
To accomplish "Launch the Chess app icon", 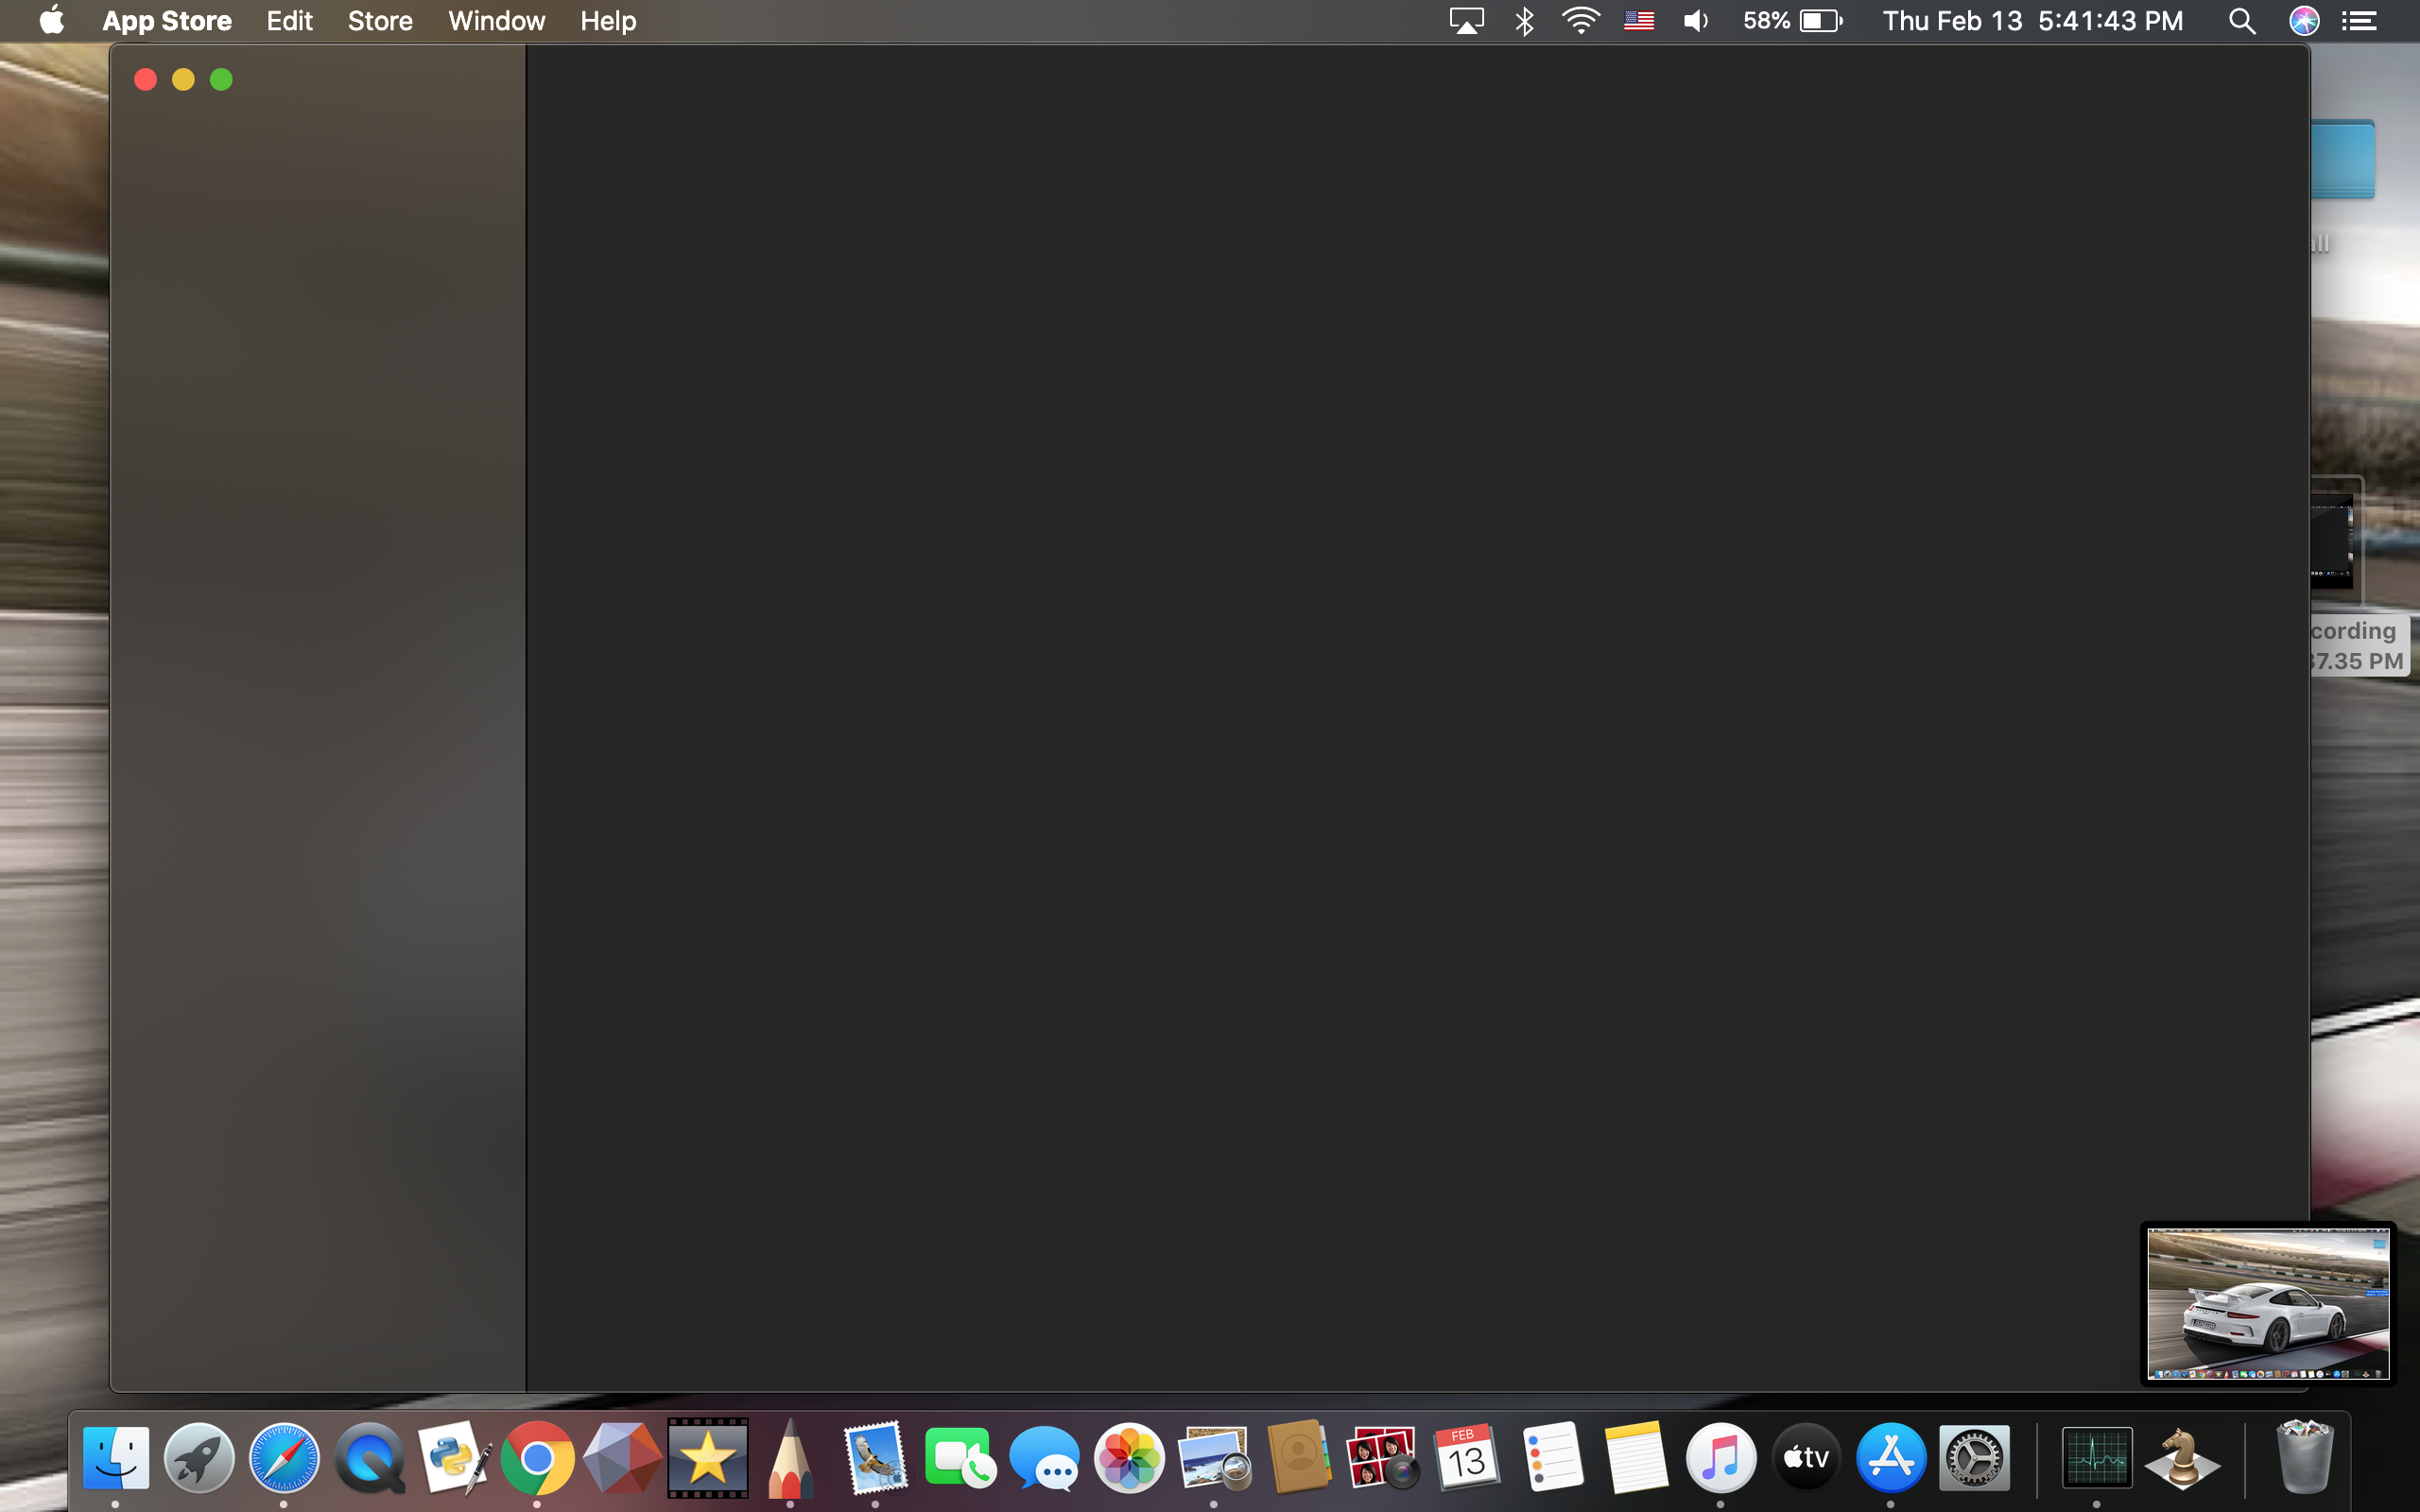I will tap(2182, 1458).
